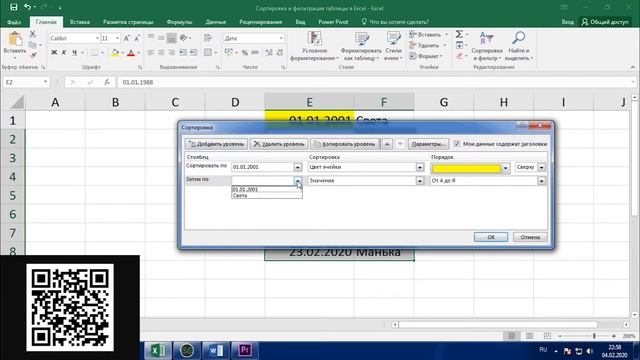Screen dimensions: 640x360
Task: Open Conditional Formatting (Условное форматирование)
Action: (x=314, y=46)
